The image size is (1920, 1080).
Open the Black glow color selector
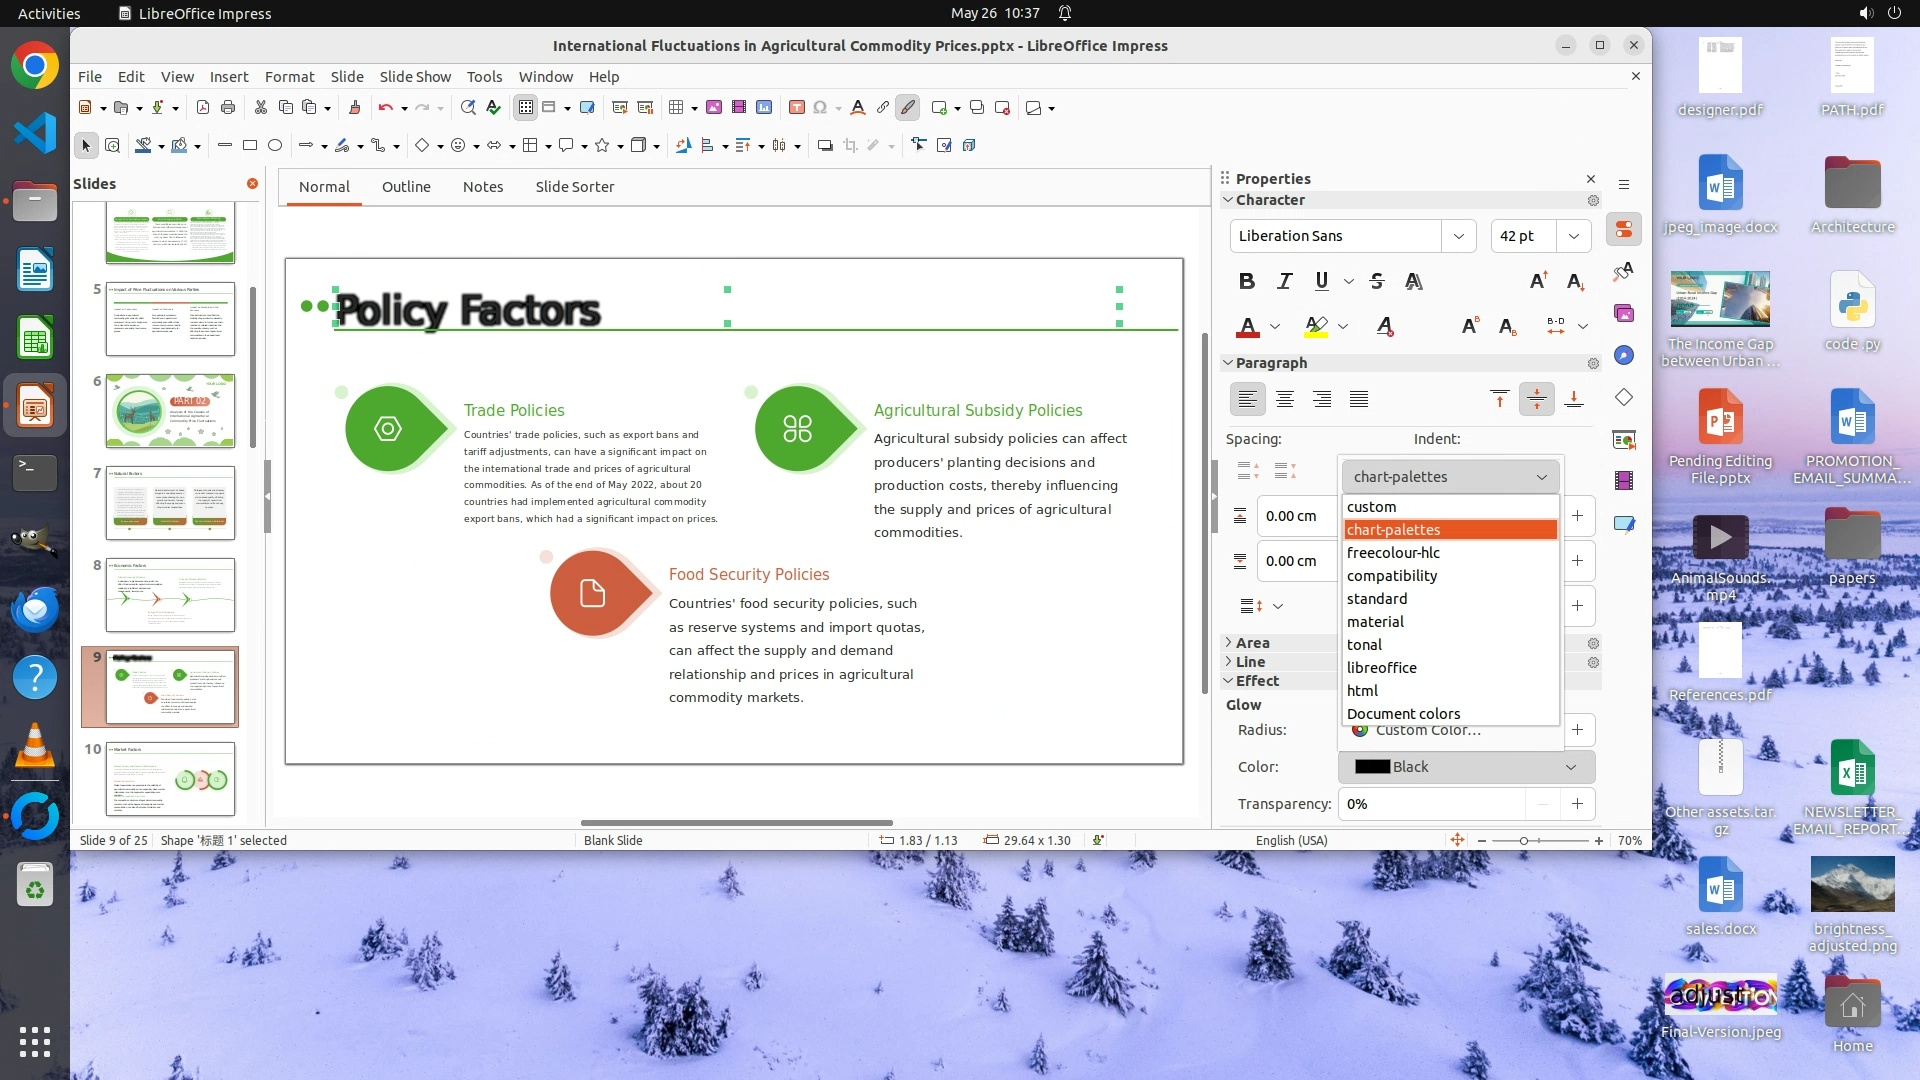(x=1466, y=767)
